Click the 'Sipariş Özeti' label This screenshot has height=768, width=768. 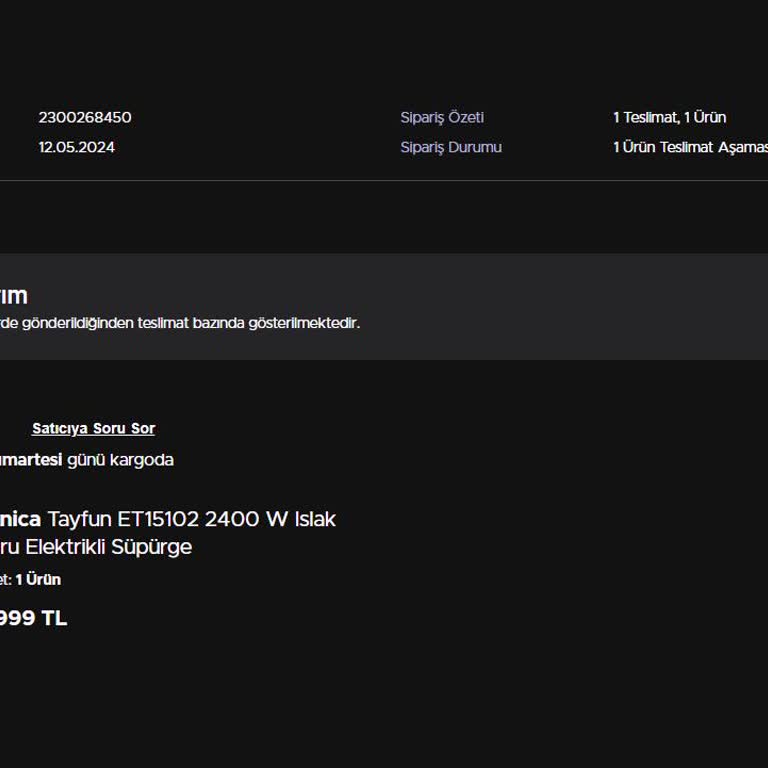tap(442, 118)
